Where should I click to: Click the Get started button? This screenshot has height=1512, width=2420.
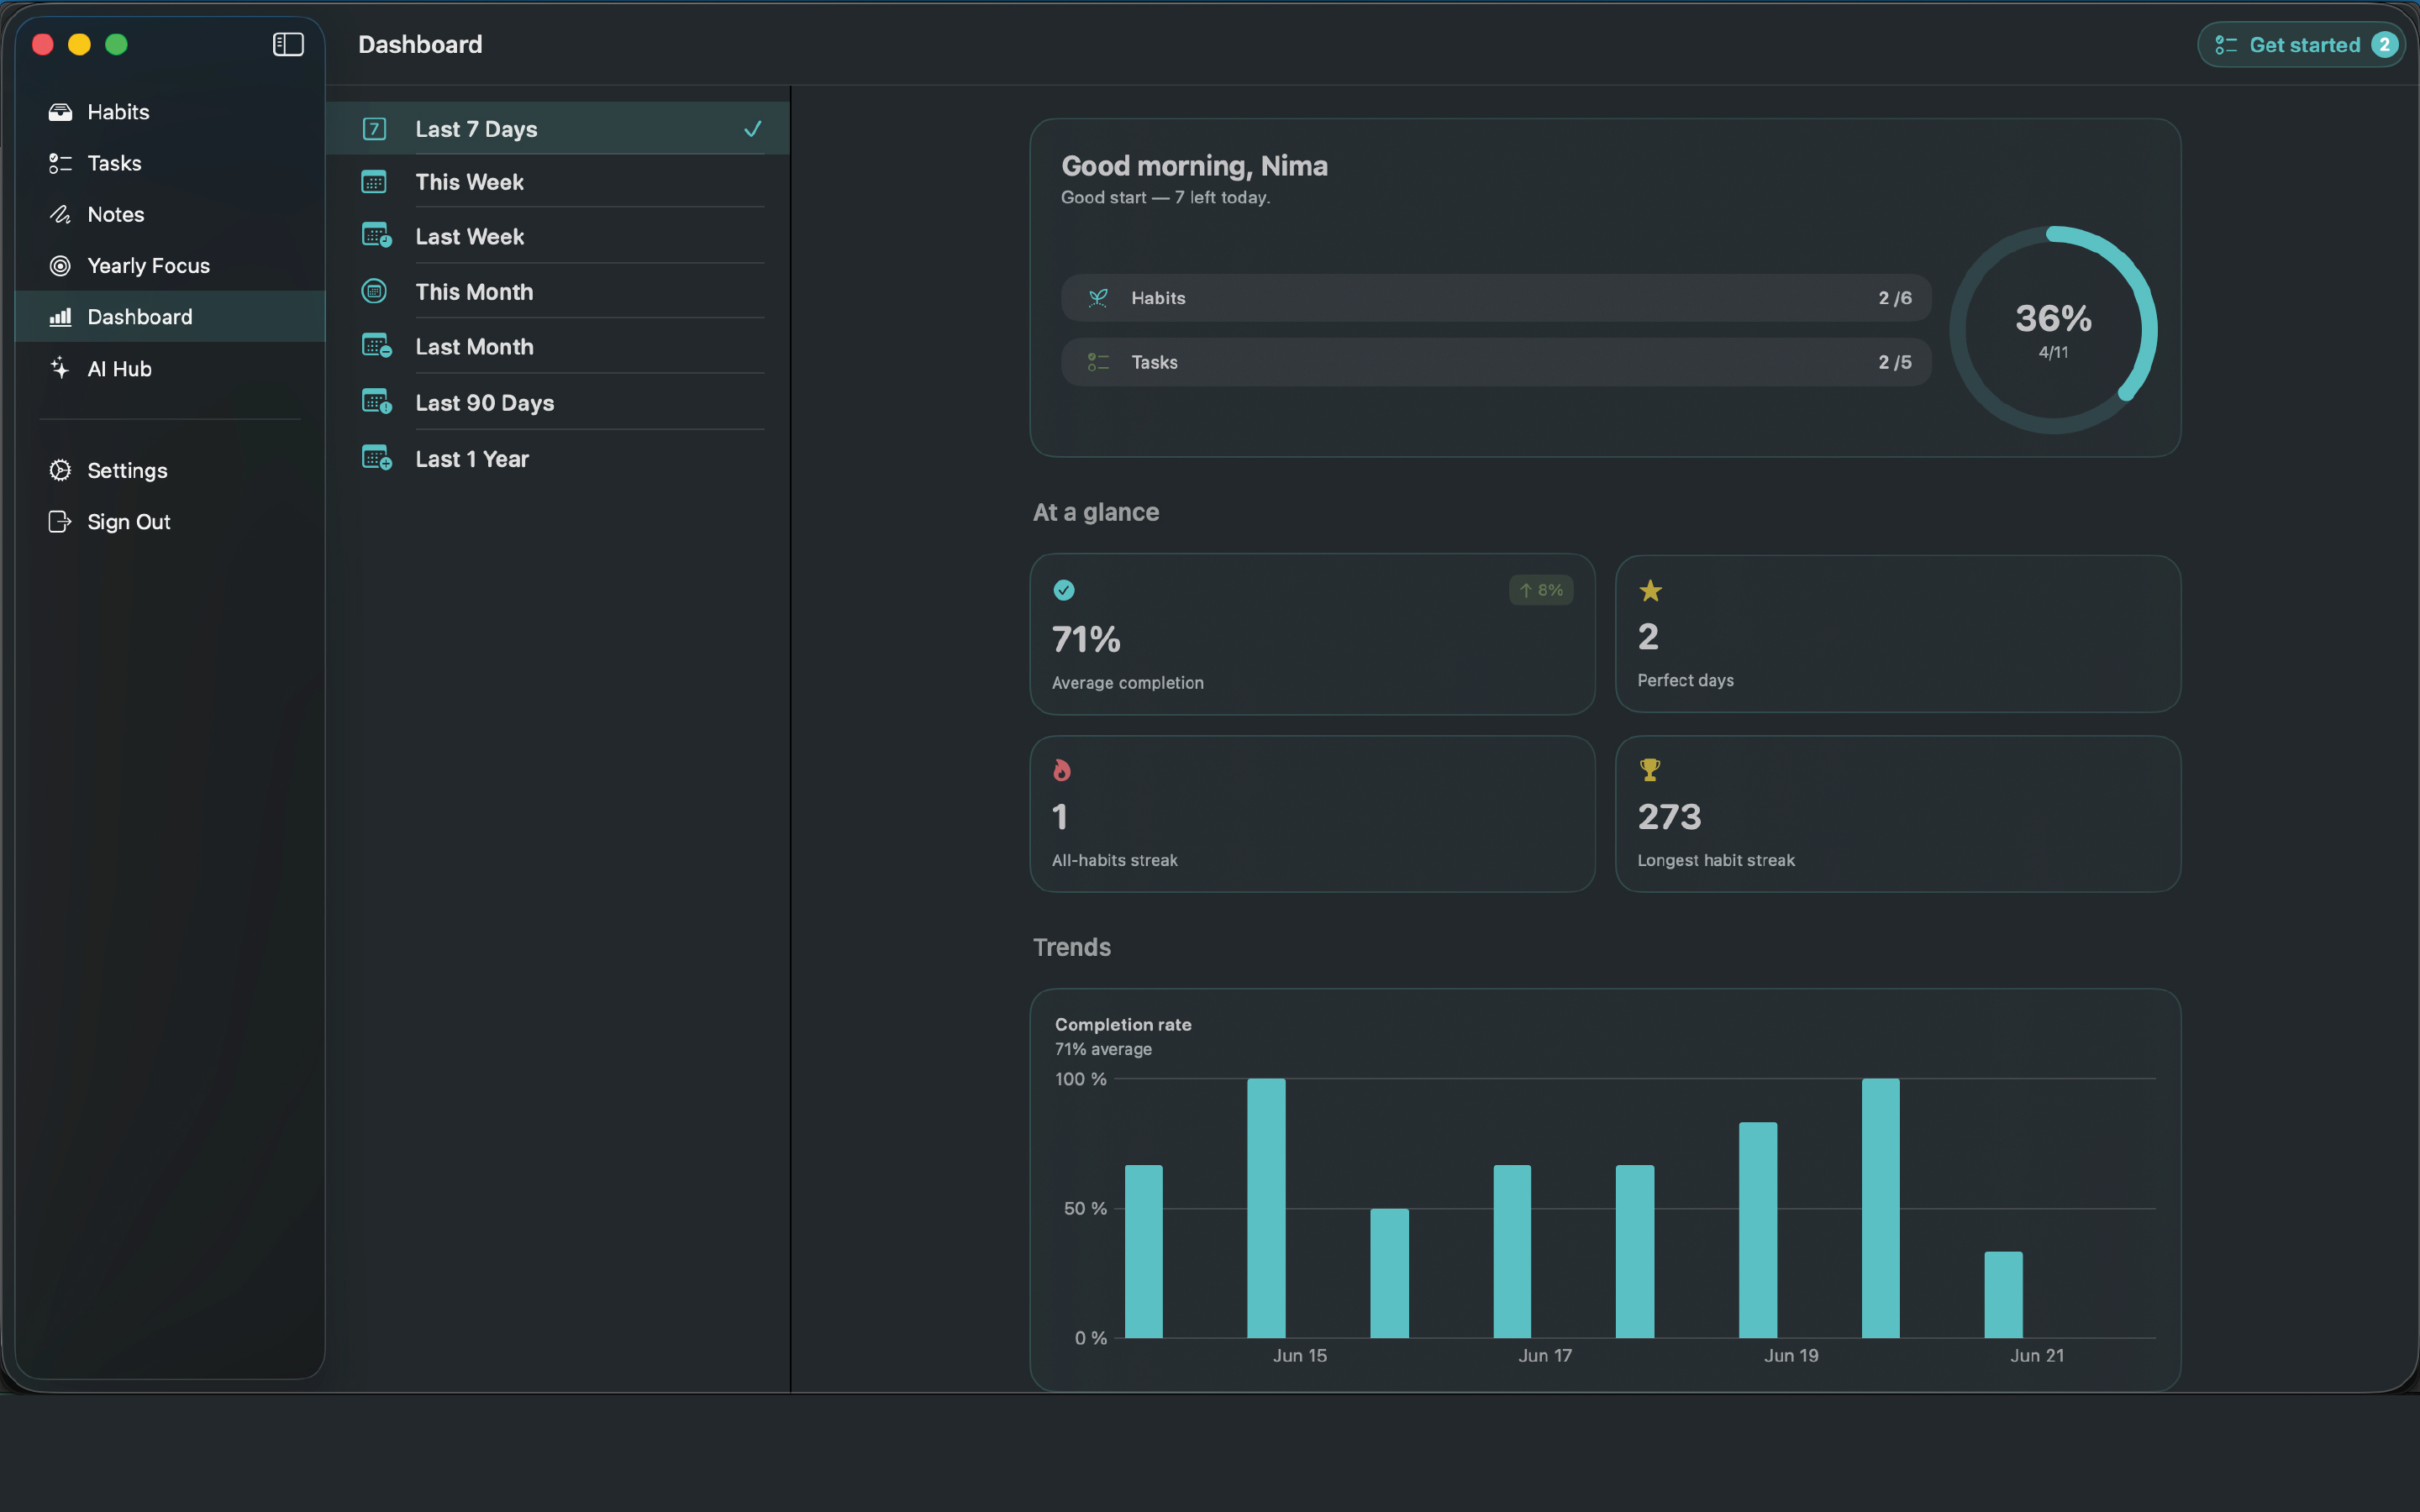tap(2301, 45)
